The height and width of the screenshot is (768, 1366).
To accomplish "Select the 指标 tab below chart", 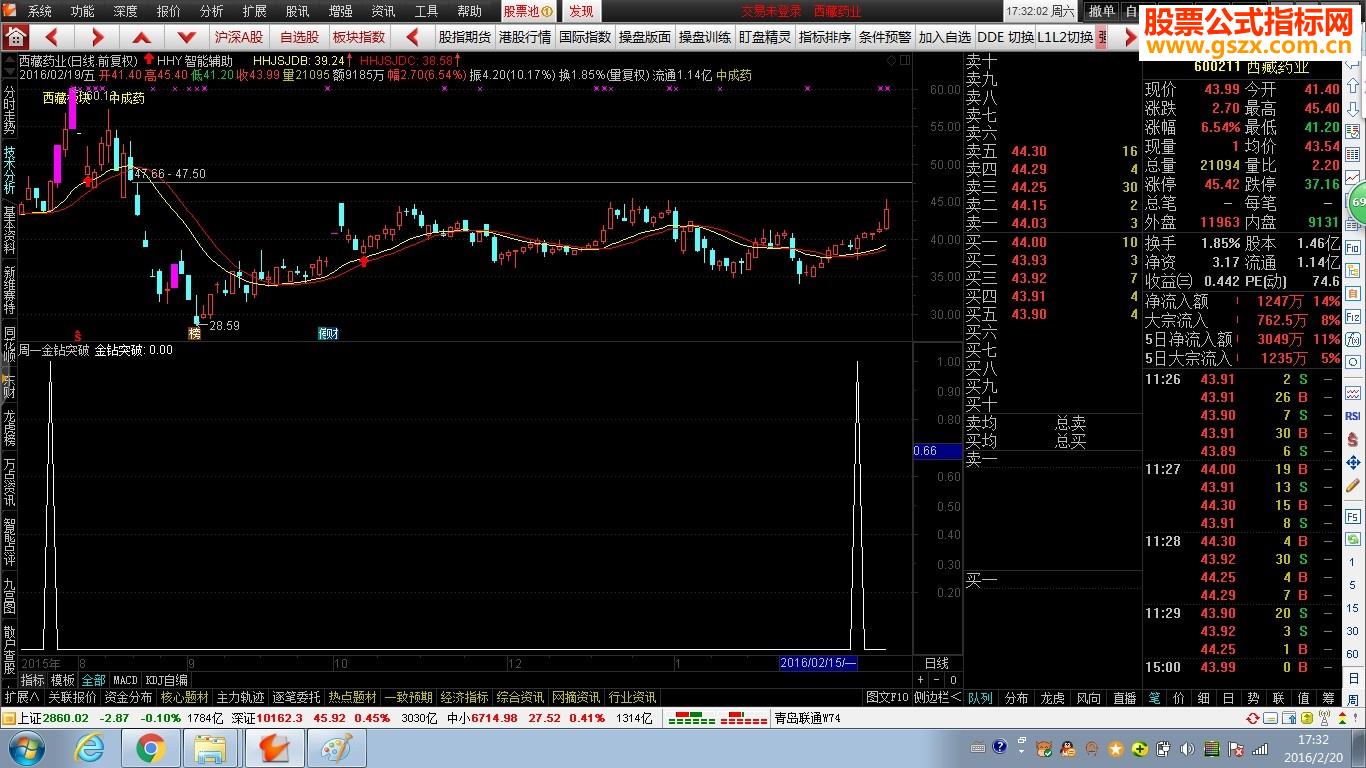I will tap(33, 680).
